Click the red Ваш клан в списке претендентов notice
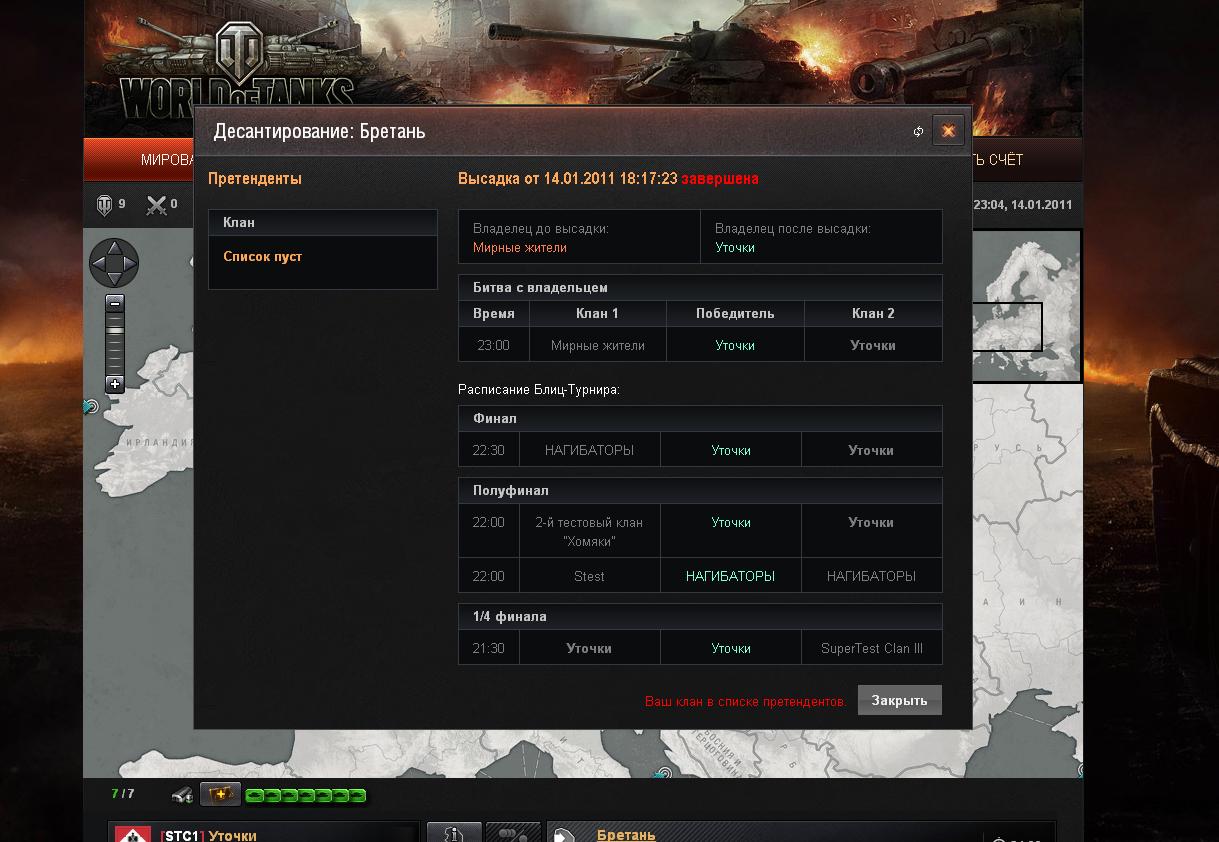 point(745,701)
